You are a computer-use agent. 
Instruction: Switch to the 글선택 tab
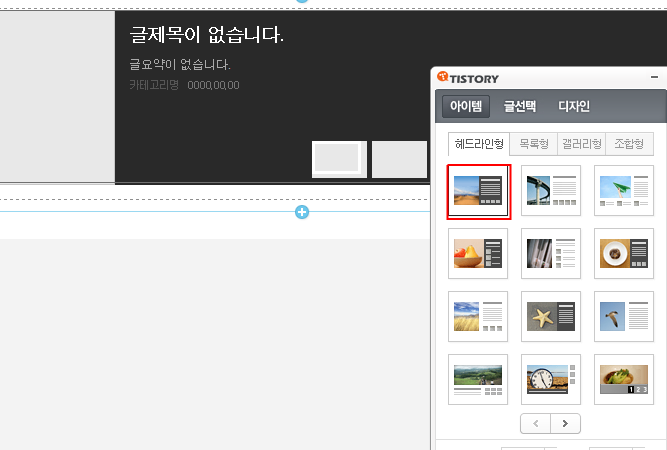(519, 106)
